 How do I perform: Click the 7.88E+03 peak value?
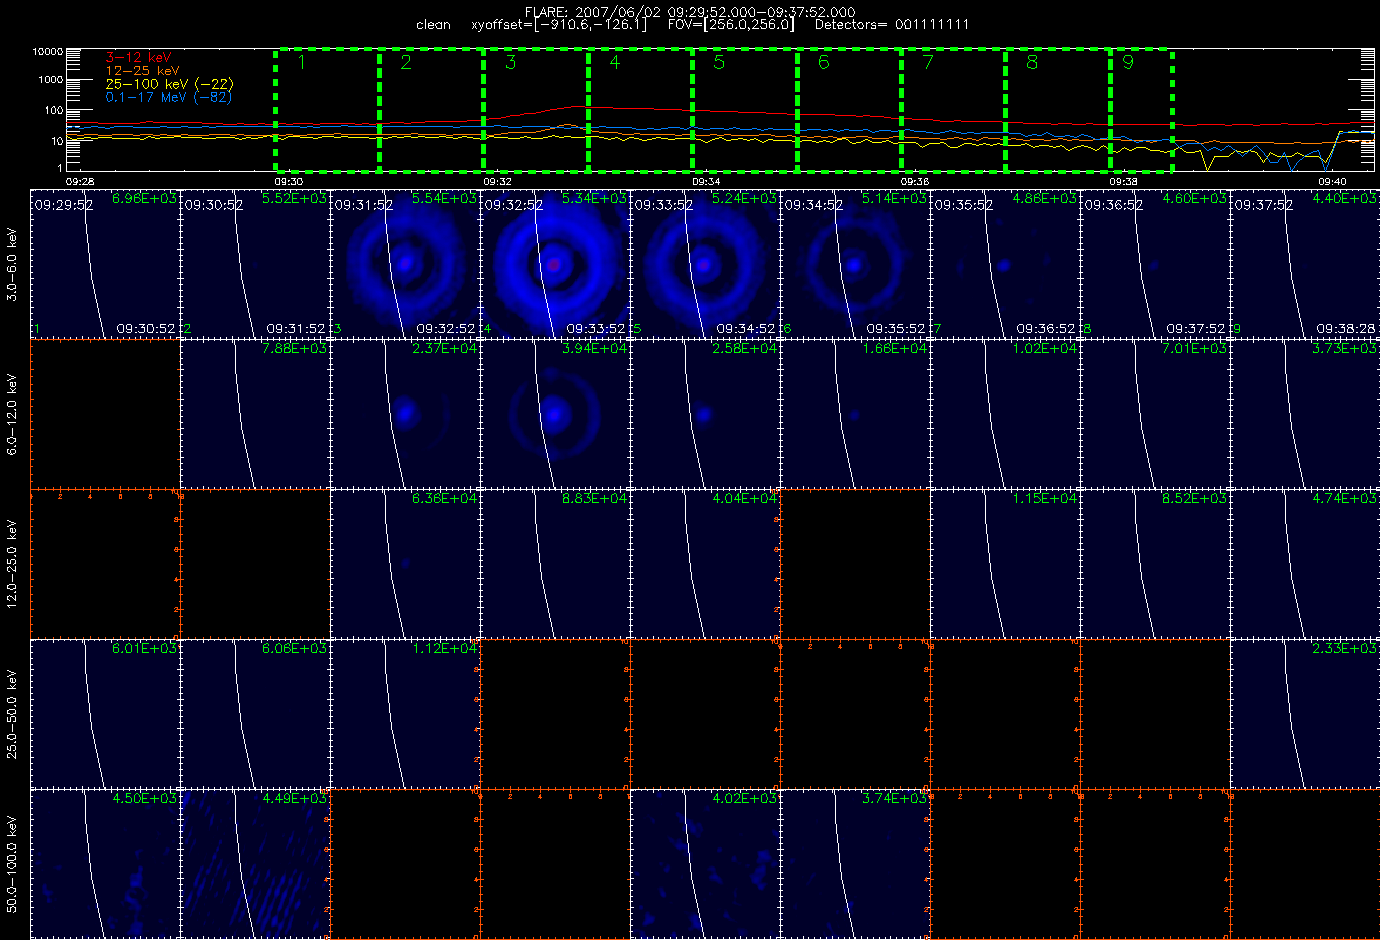point(295,348)
